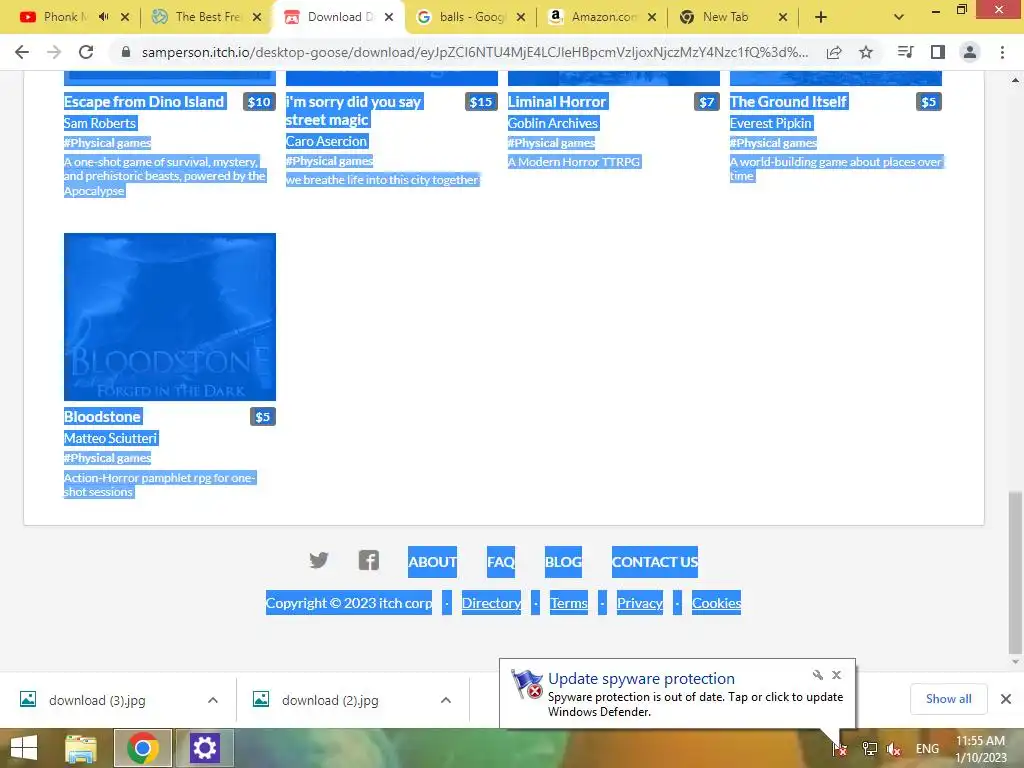Open File Explorer from the taskbar

click(x=81, y=748)
